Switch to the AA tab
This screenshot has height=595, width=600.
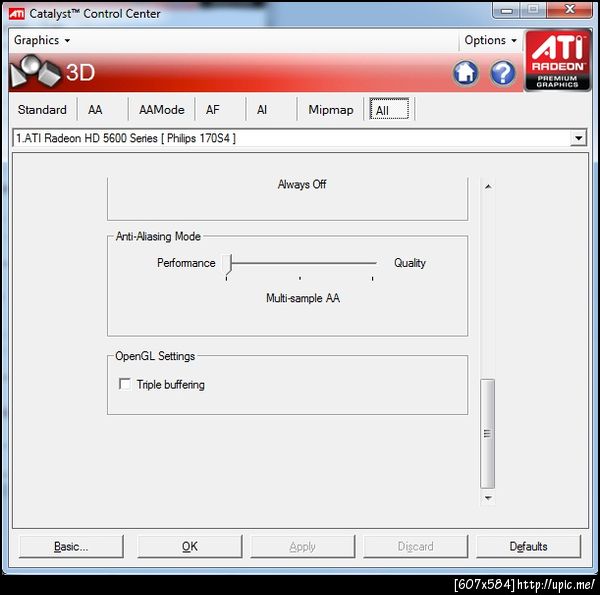[95, 110]
